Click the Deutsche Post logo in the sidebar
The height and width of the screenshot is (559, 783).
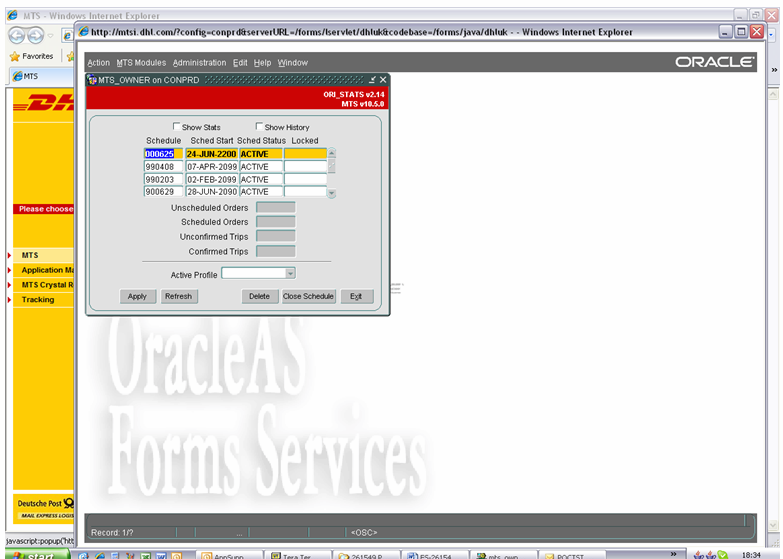coord(45,504)
